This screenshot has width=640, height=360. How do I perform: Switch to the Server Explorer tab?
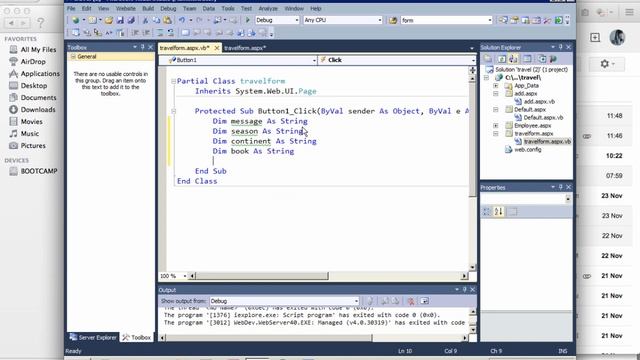(93, 338)
